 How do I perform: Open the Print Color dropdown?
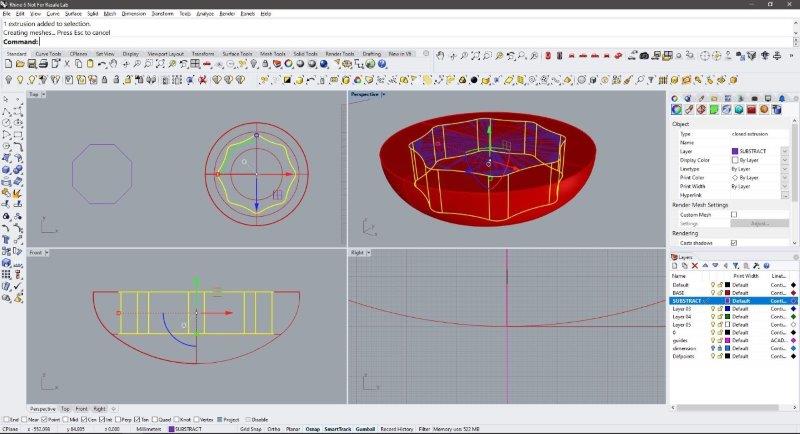(785, 177)
